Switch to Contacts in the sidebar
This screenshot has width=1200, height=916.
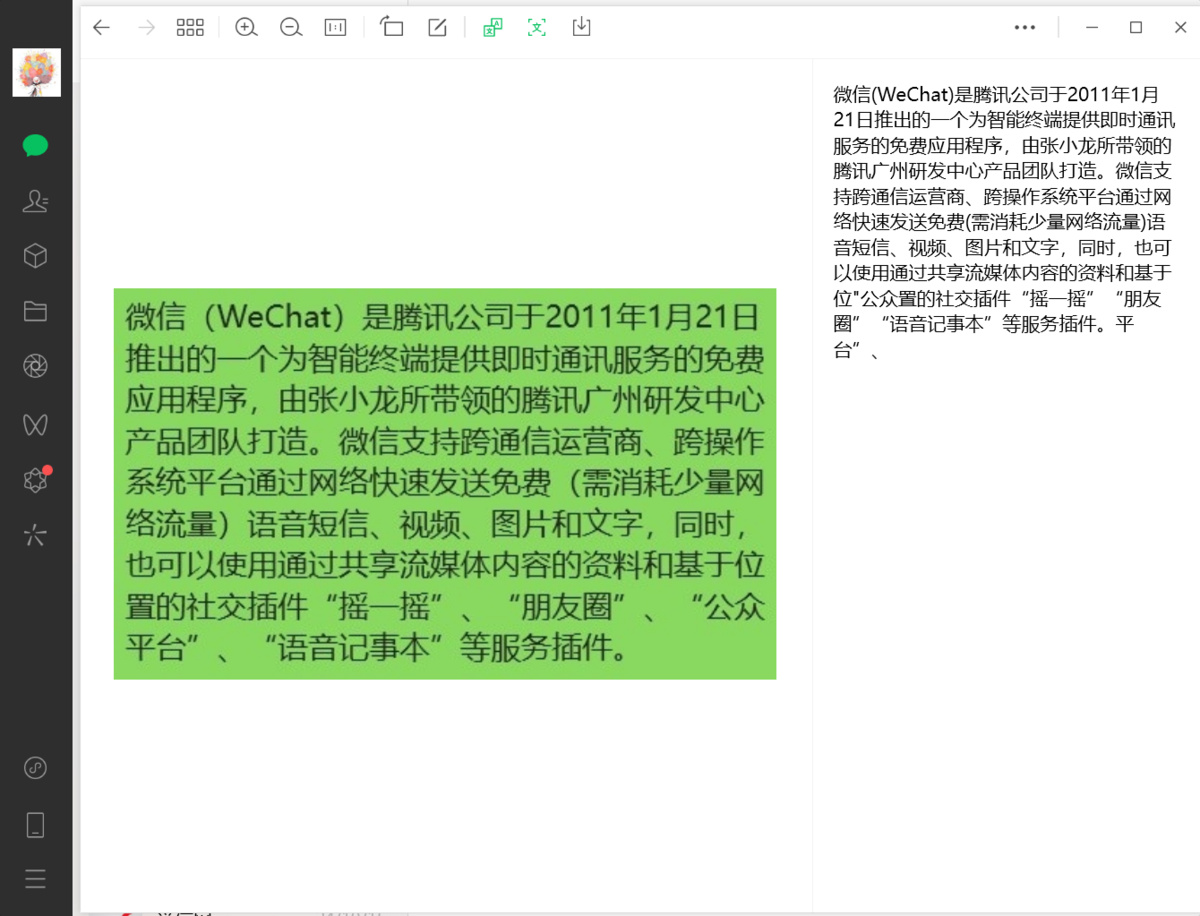[36, 201]
